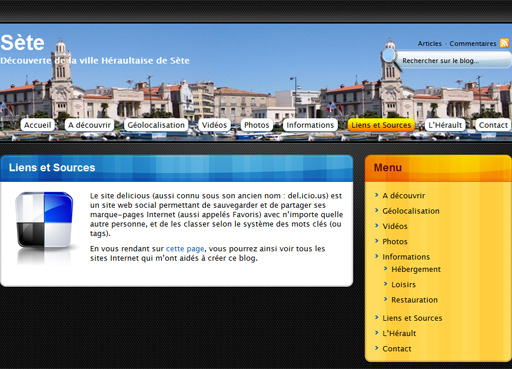The height and width of the screenshot is (369, 512).
Task: Click the arrow bullet beside Restauration
Action: tap(385, 299)
